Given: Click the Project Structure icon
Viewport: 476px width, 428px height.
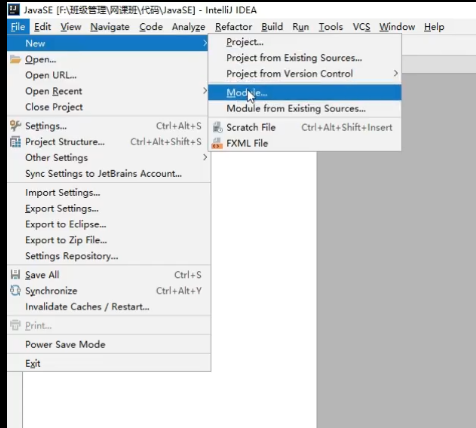Looking at the screenshot, I should click(15, 142).
